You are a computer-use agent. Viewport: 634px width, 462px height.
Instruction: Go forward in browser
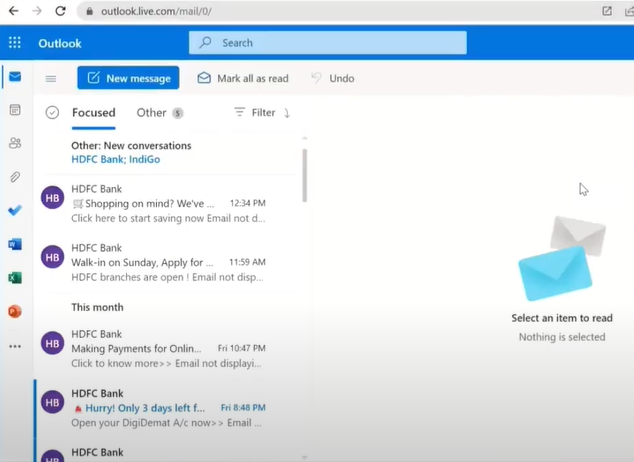click(37, 11)
